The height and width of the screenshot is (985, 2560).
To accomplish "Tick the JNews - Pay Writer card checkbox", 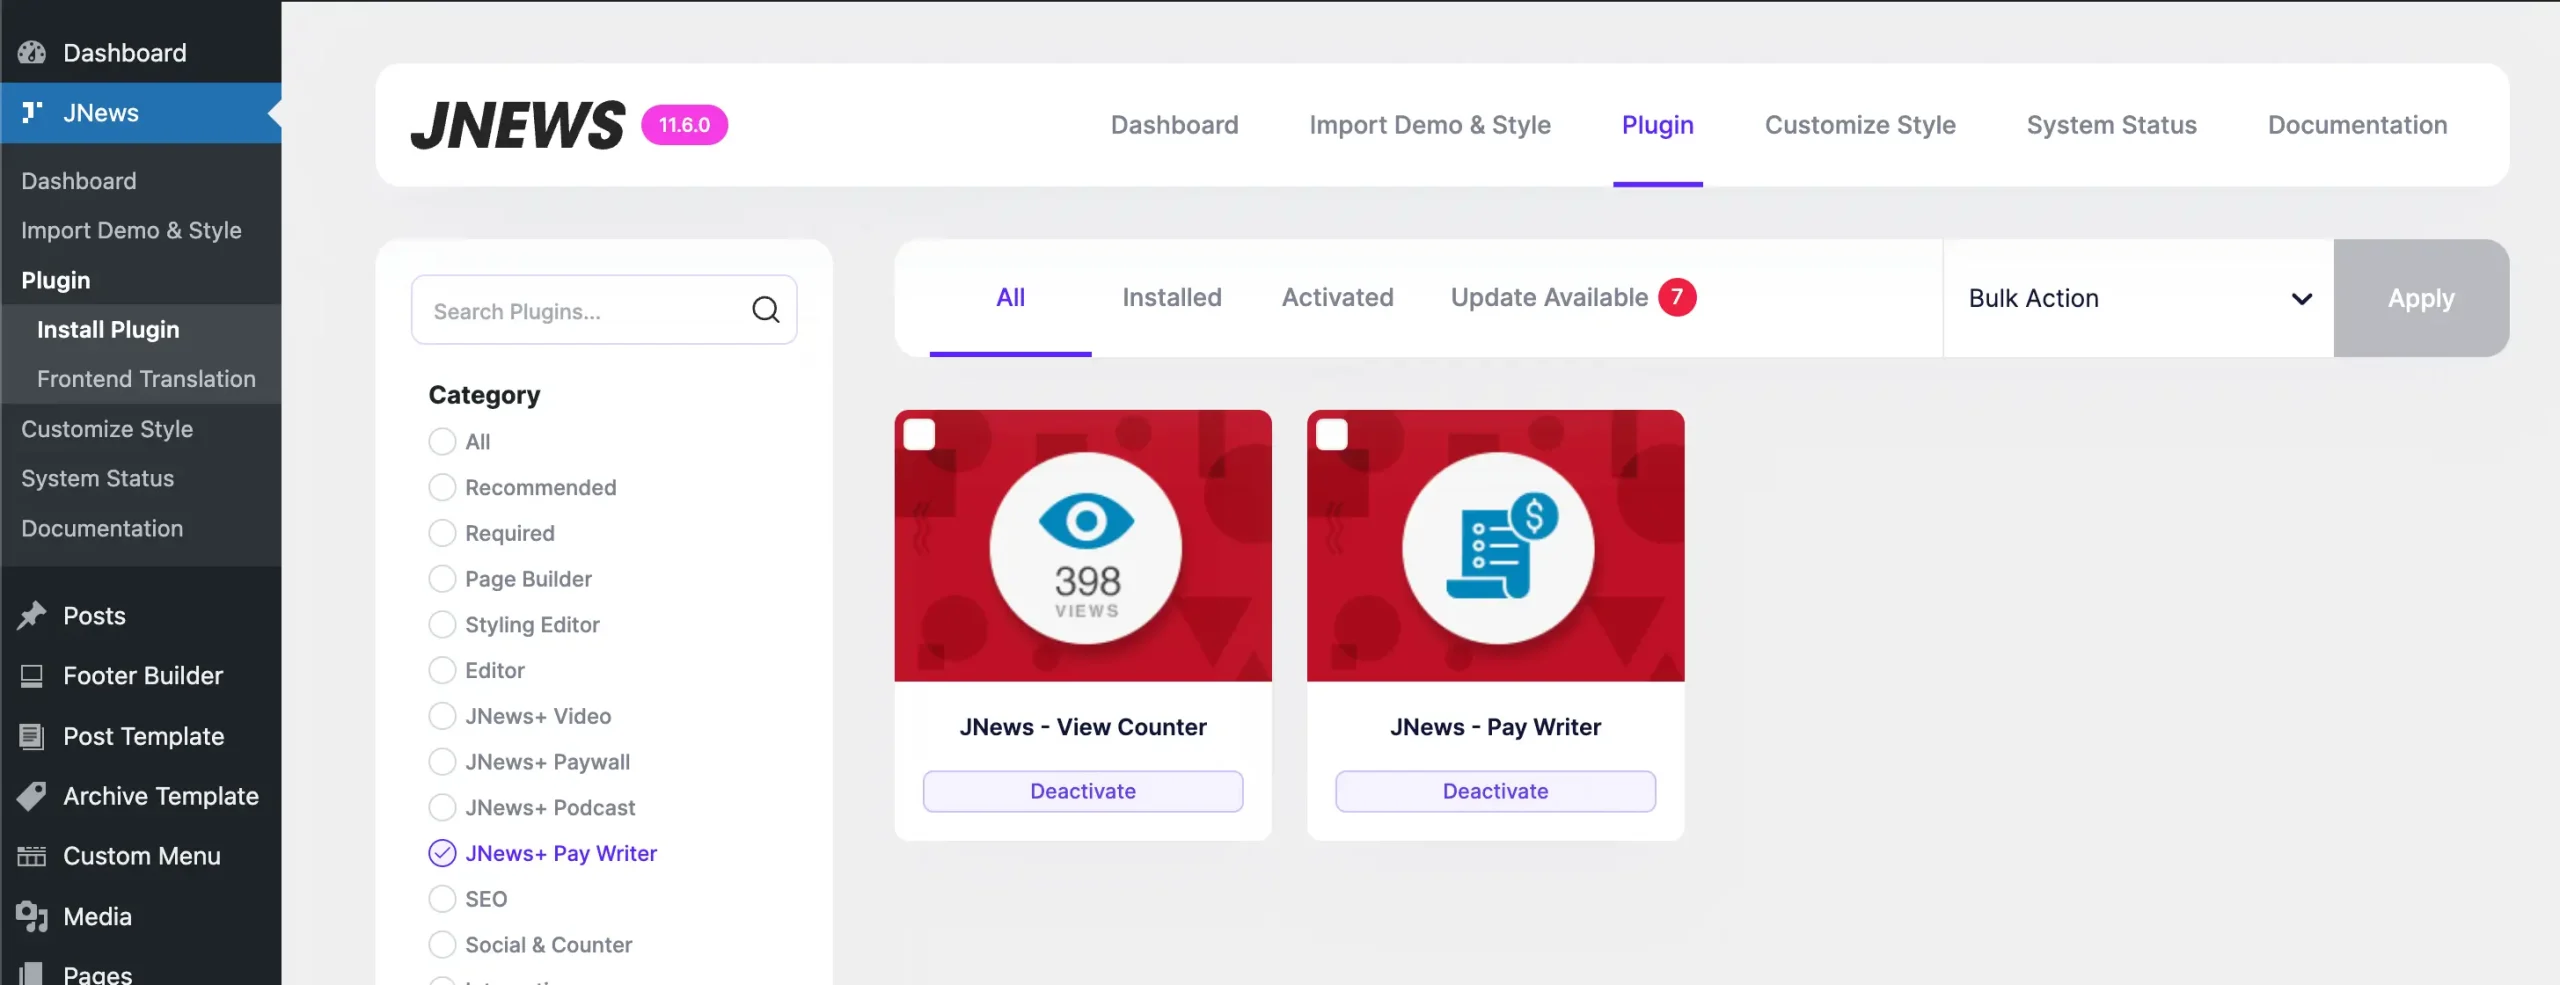I will [x=1331, y=435].
